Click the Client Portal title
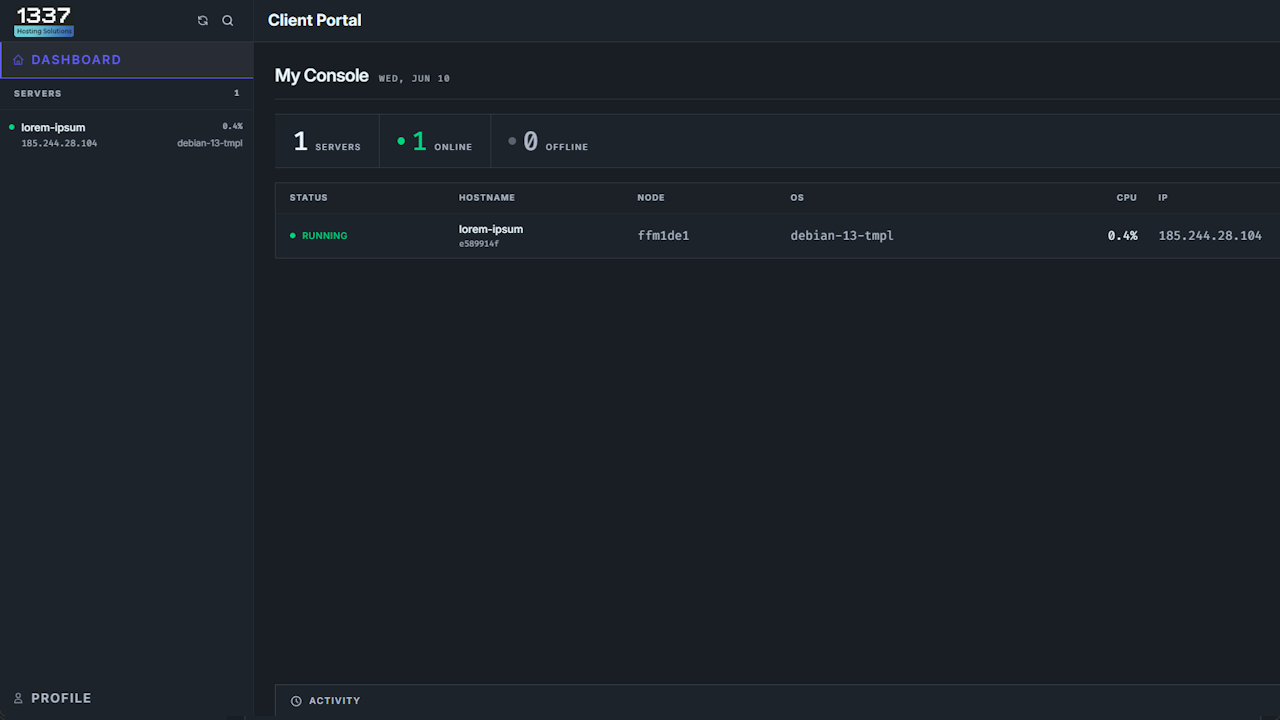 [315, 20]
